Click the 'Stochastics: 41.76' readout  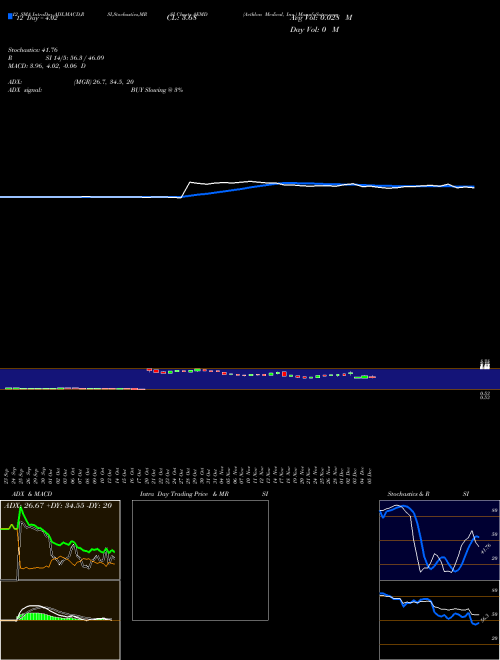pyautogui.click(x=33, y=50)
